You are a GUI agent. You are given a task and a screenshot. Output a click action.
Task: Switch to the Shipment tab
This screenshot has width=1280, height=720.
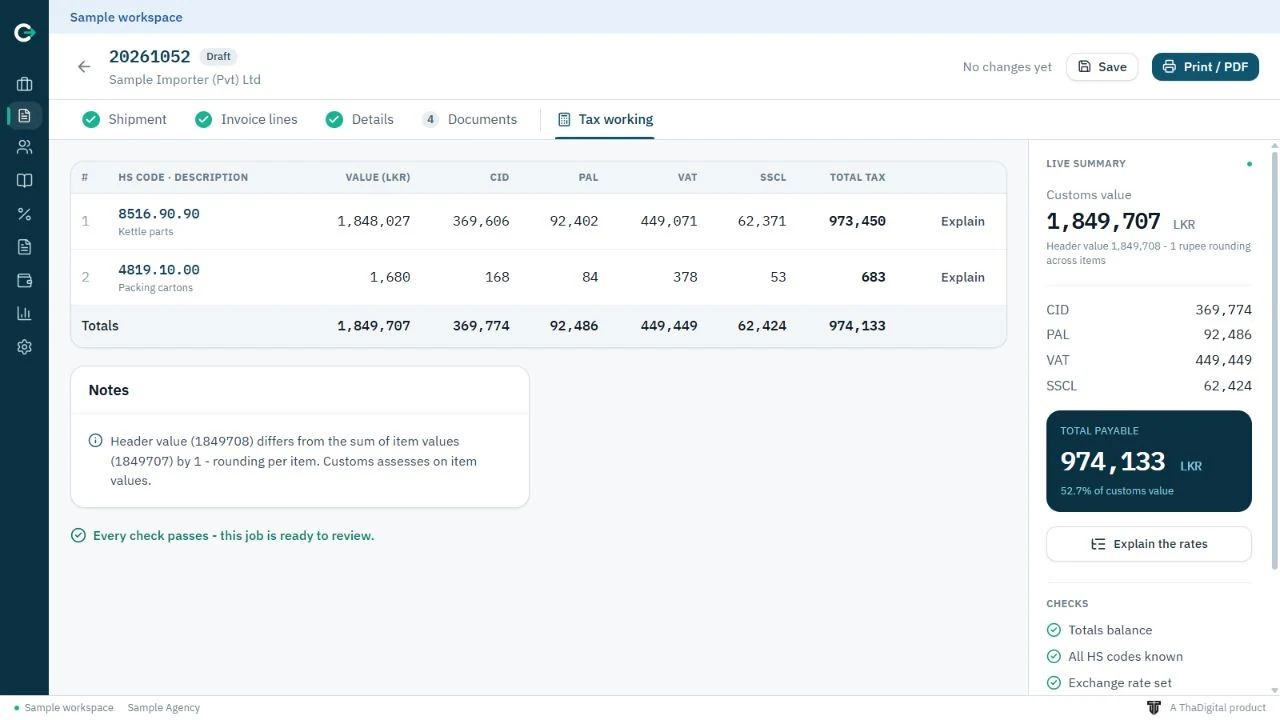point(125,119)
